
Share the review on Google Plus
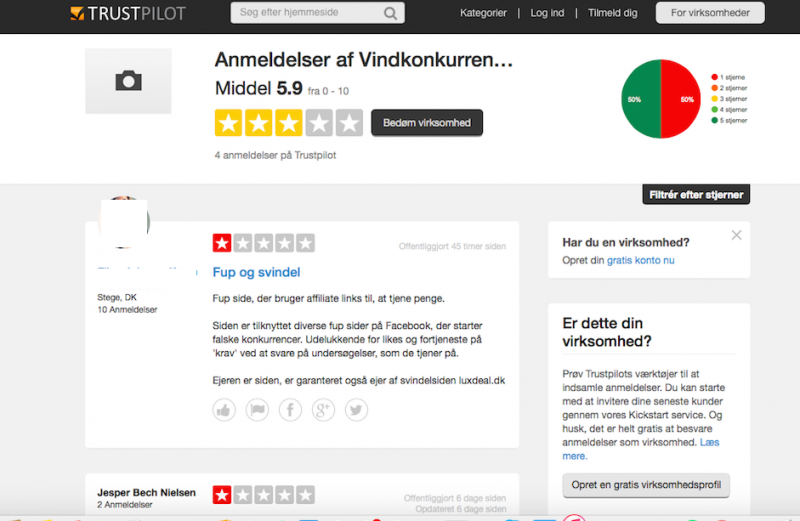323,410
